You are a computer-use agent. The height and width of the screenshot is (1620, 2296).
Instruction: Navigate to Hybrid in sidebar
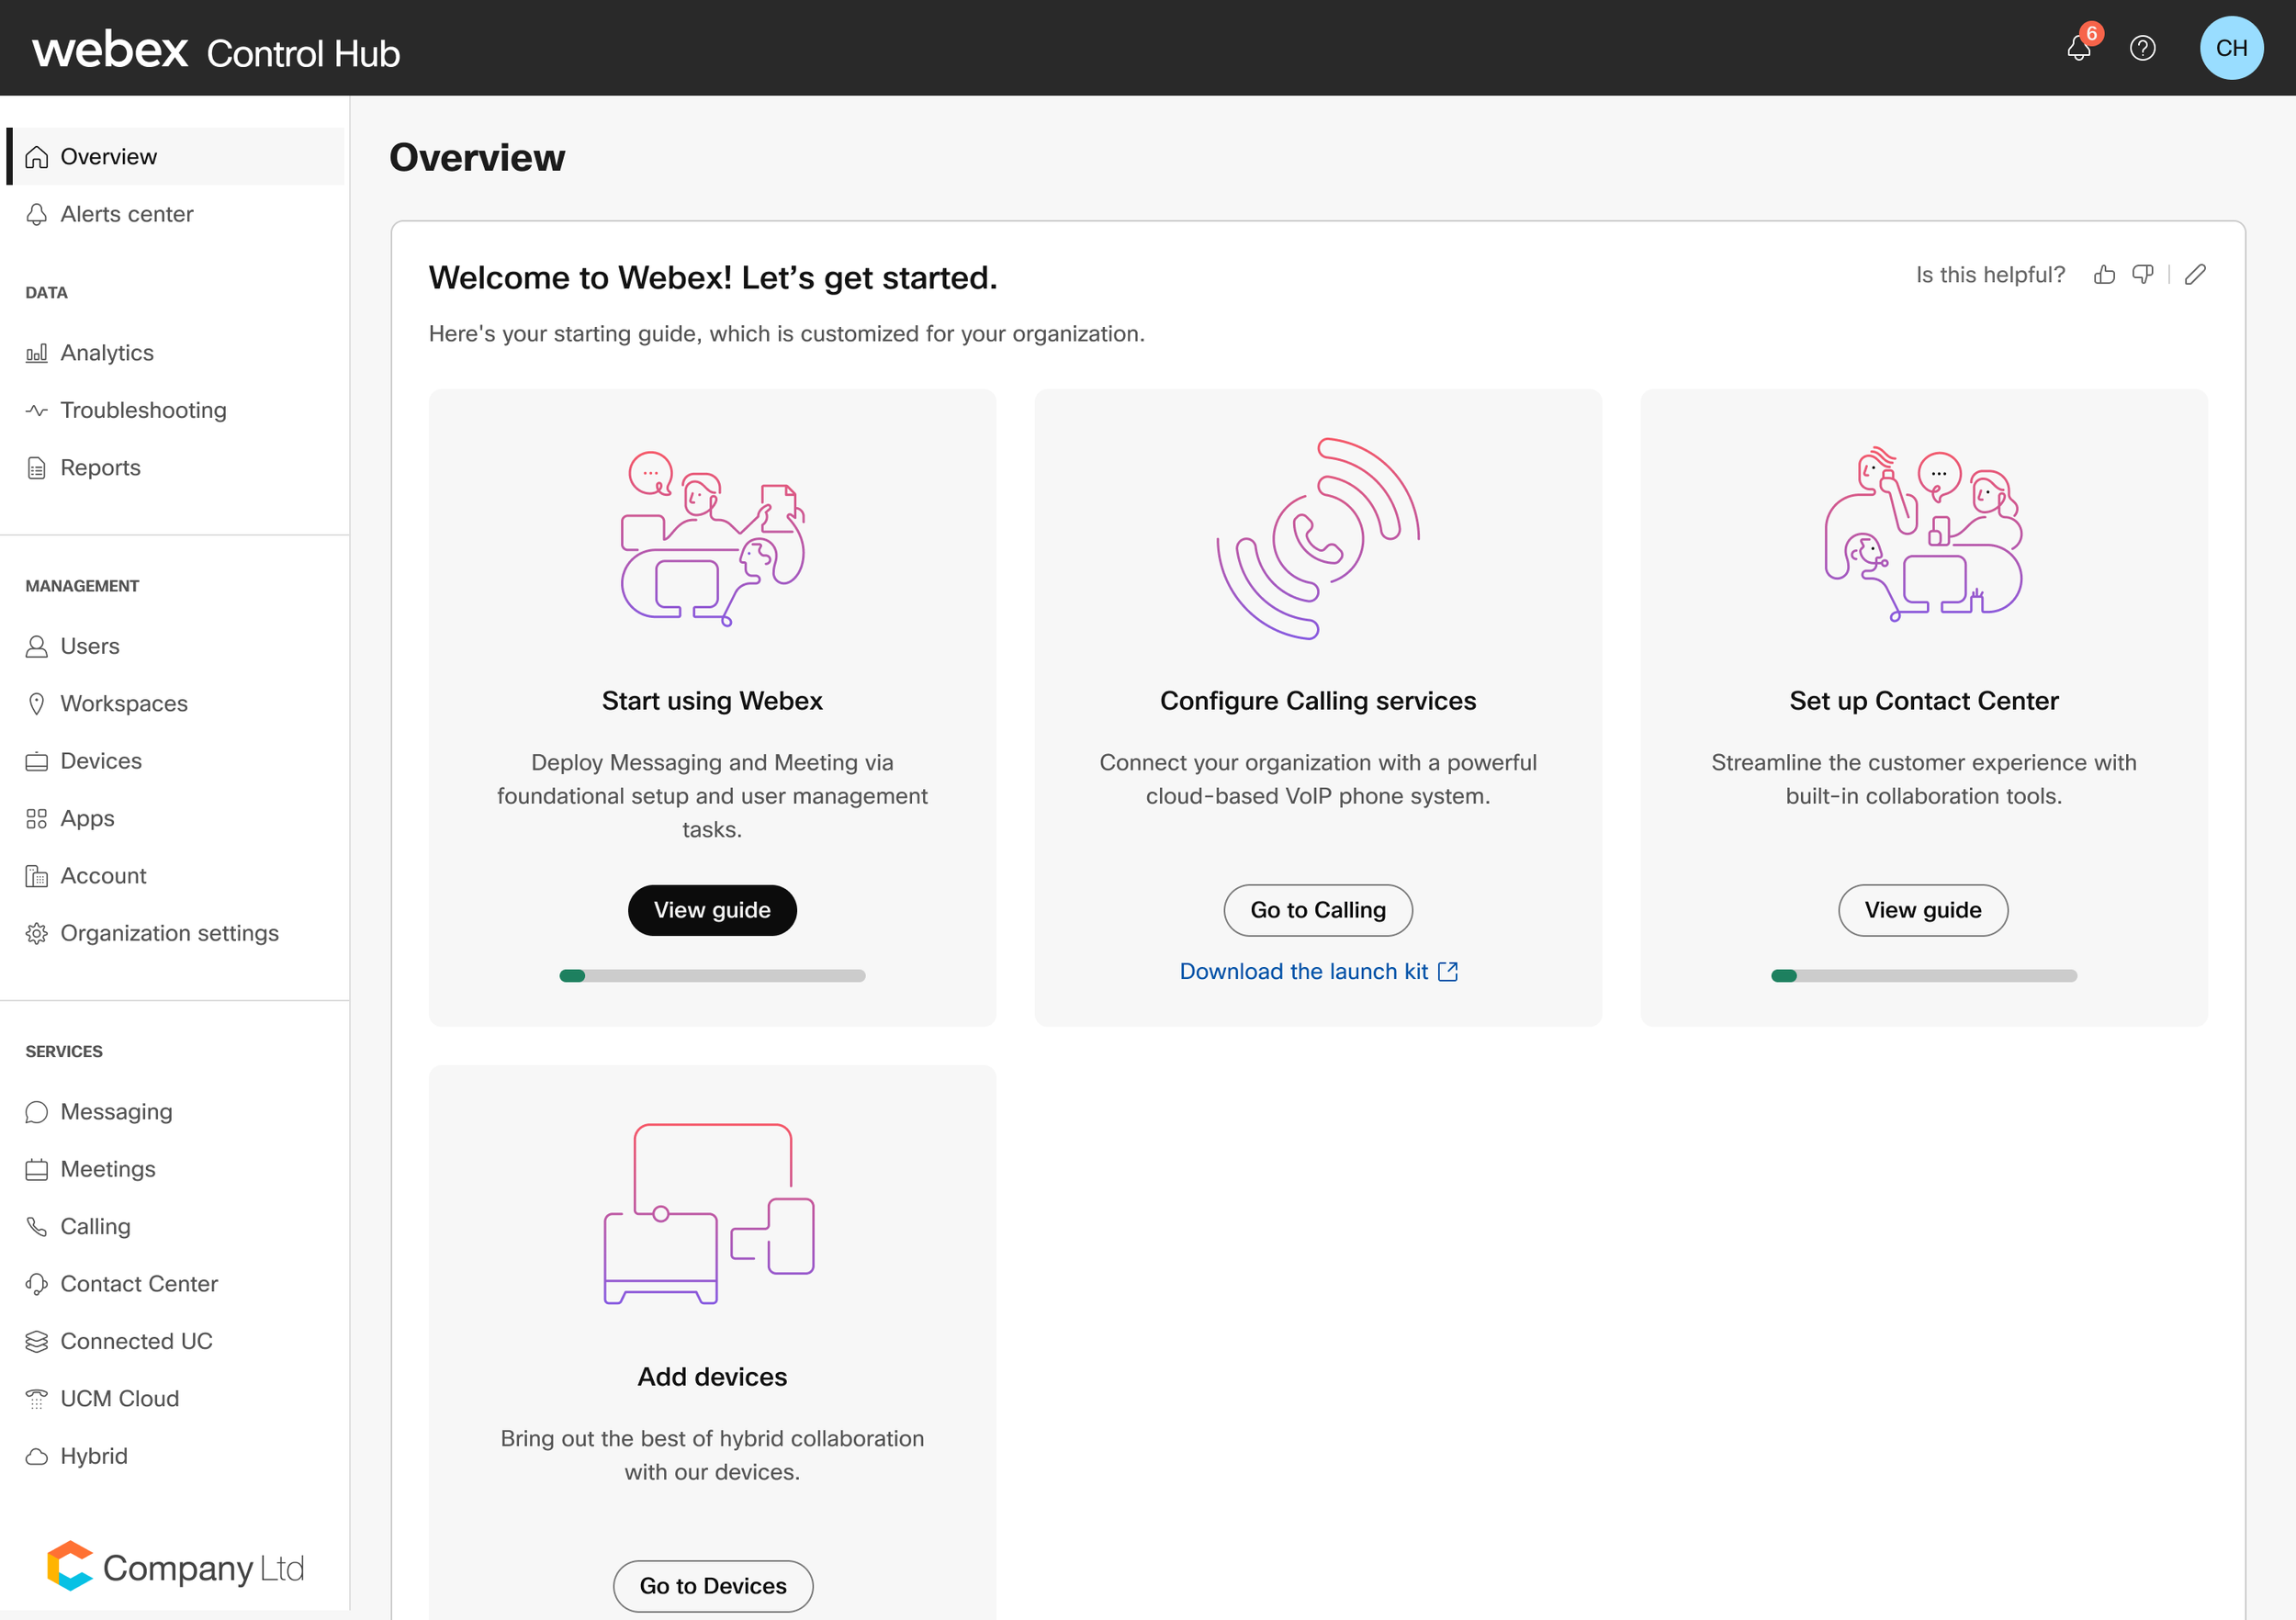pyautogui.click(x=93, y=1456)
